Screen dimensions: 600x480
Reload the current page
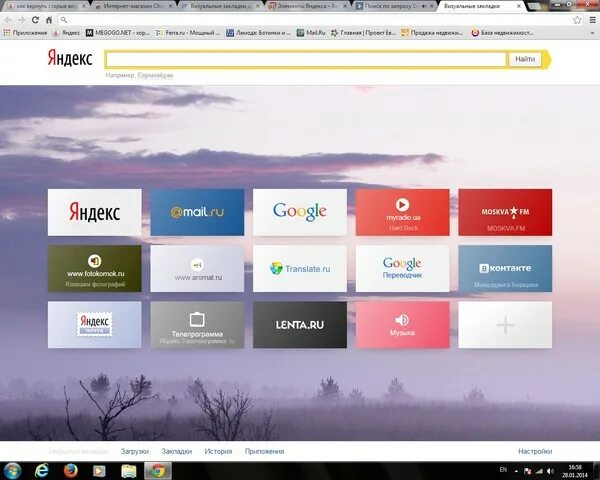[x=35, y=20]
